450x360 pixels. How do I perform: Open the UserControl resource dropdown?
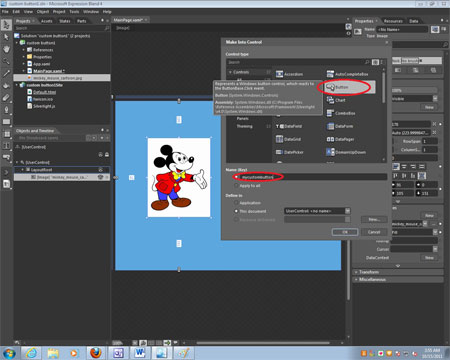point(348,211)
